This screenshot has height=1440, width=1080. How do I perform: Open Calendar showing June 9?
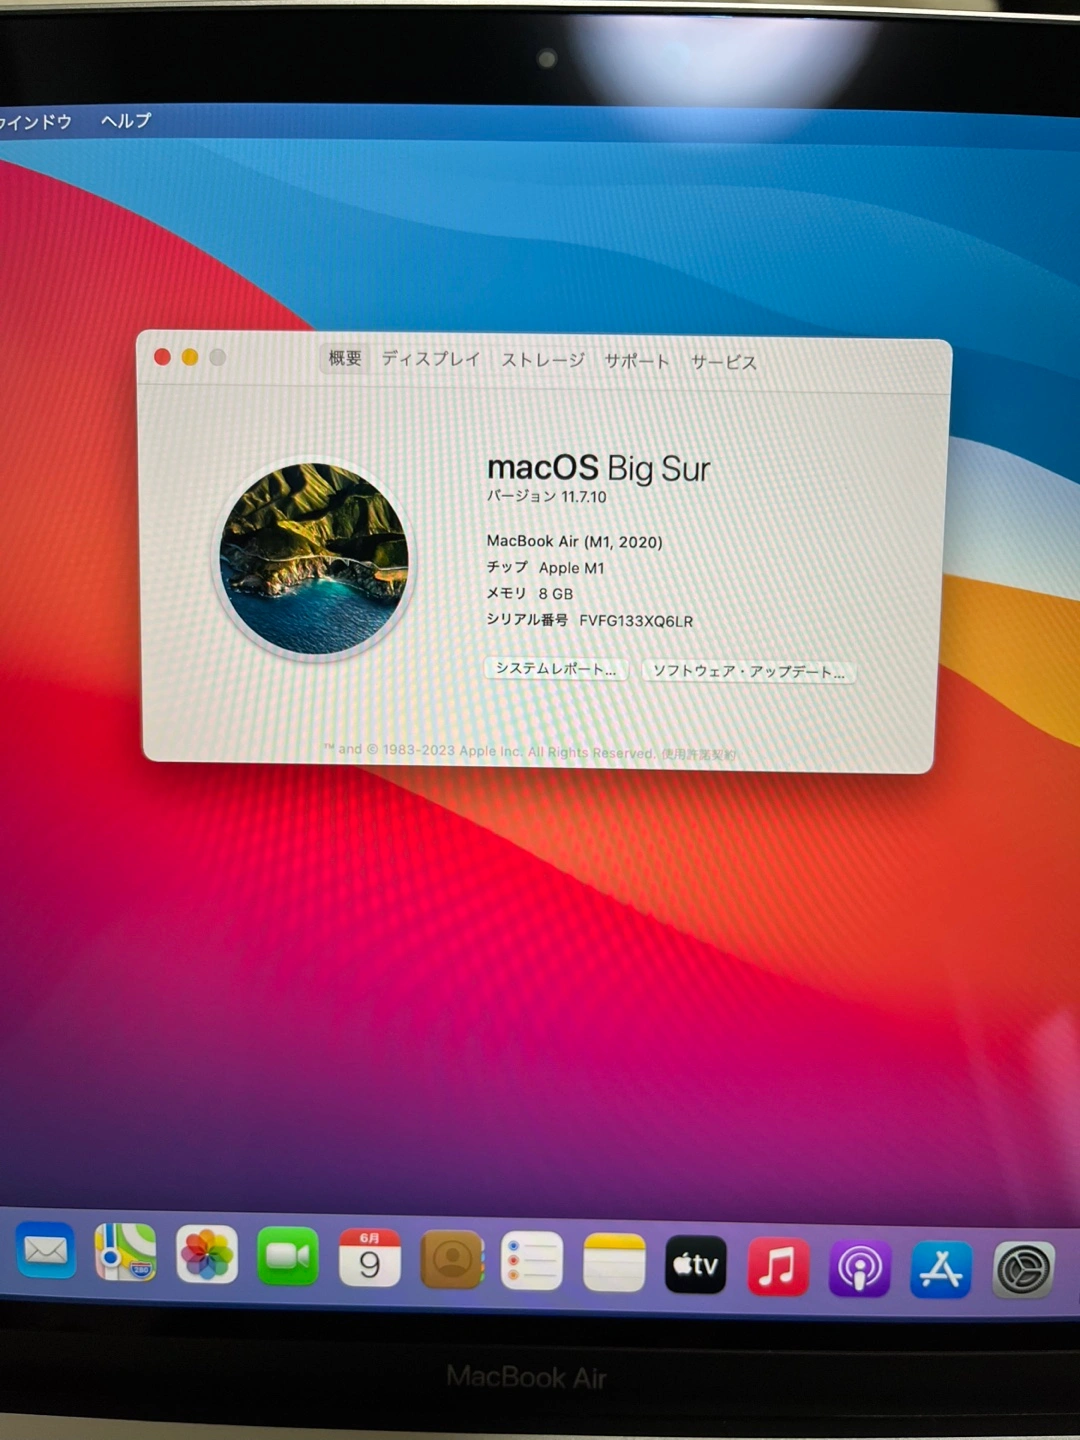click(x=370, y=1258)
